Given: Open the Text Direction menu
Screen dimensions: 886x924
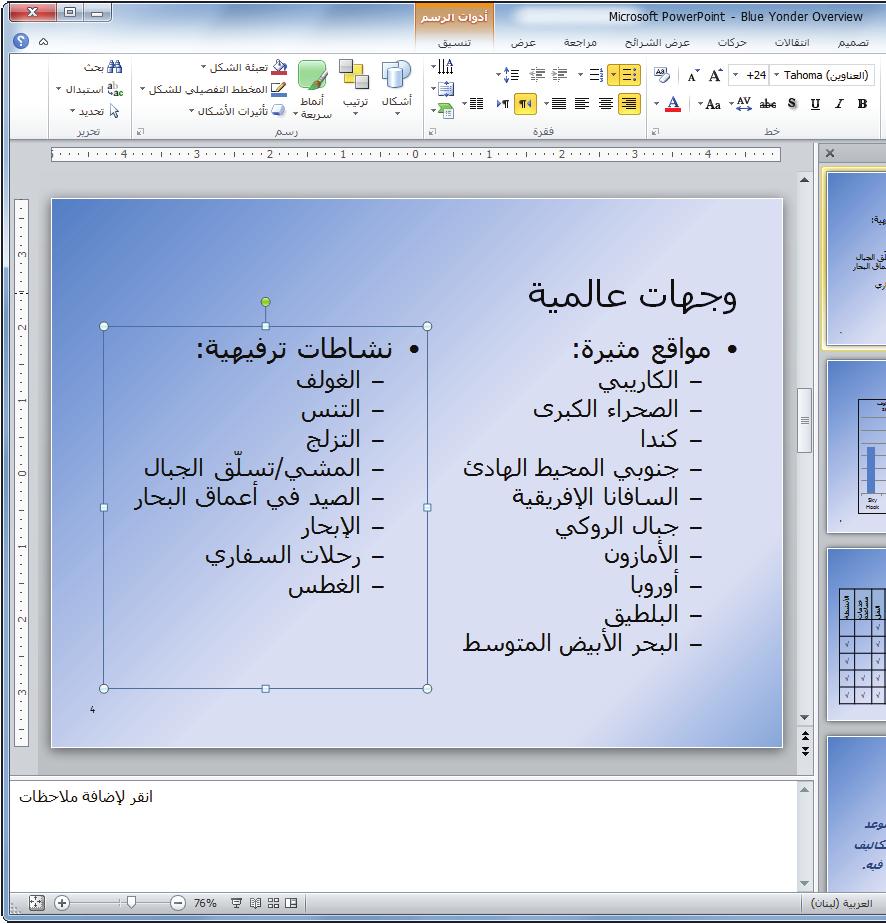Looking at the screenshot, I should [442, 67].
